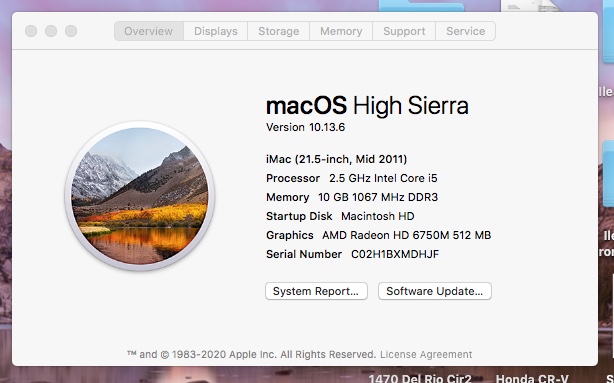Switch to the Memory tab
Screen dimensions: 614x383
pos(341,31)
